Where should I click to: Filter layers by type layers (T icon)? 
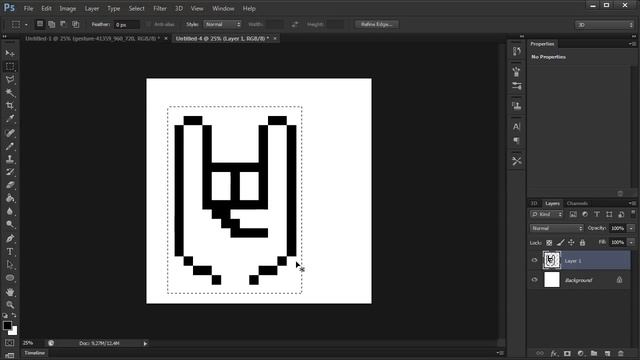597,214
